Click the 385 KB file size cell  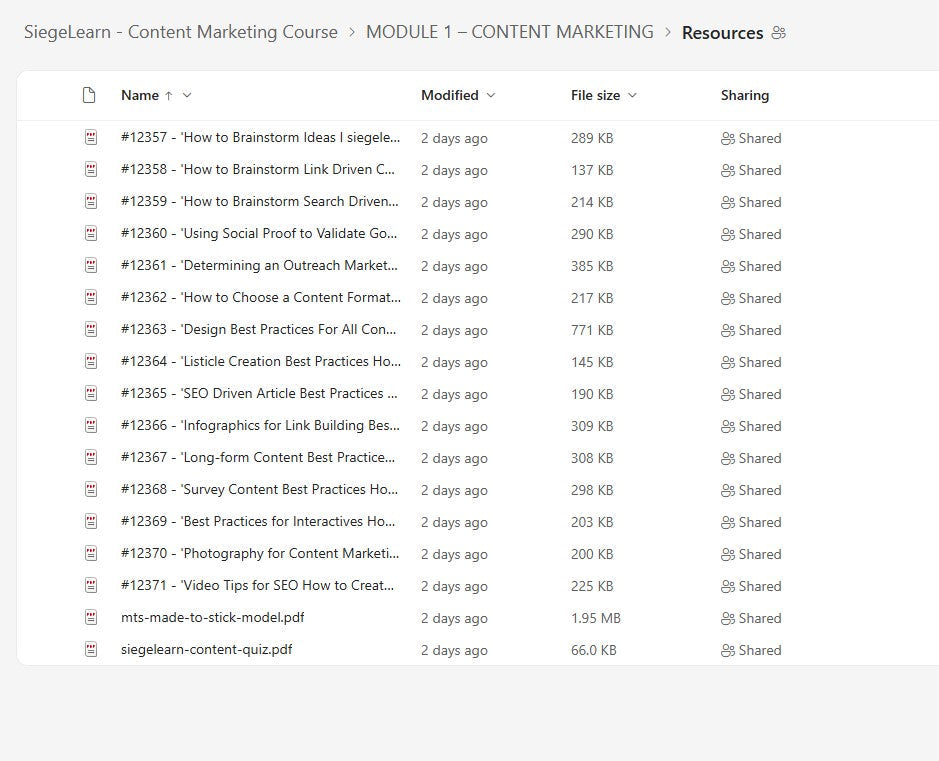[x=592, y=266]
